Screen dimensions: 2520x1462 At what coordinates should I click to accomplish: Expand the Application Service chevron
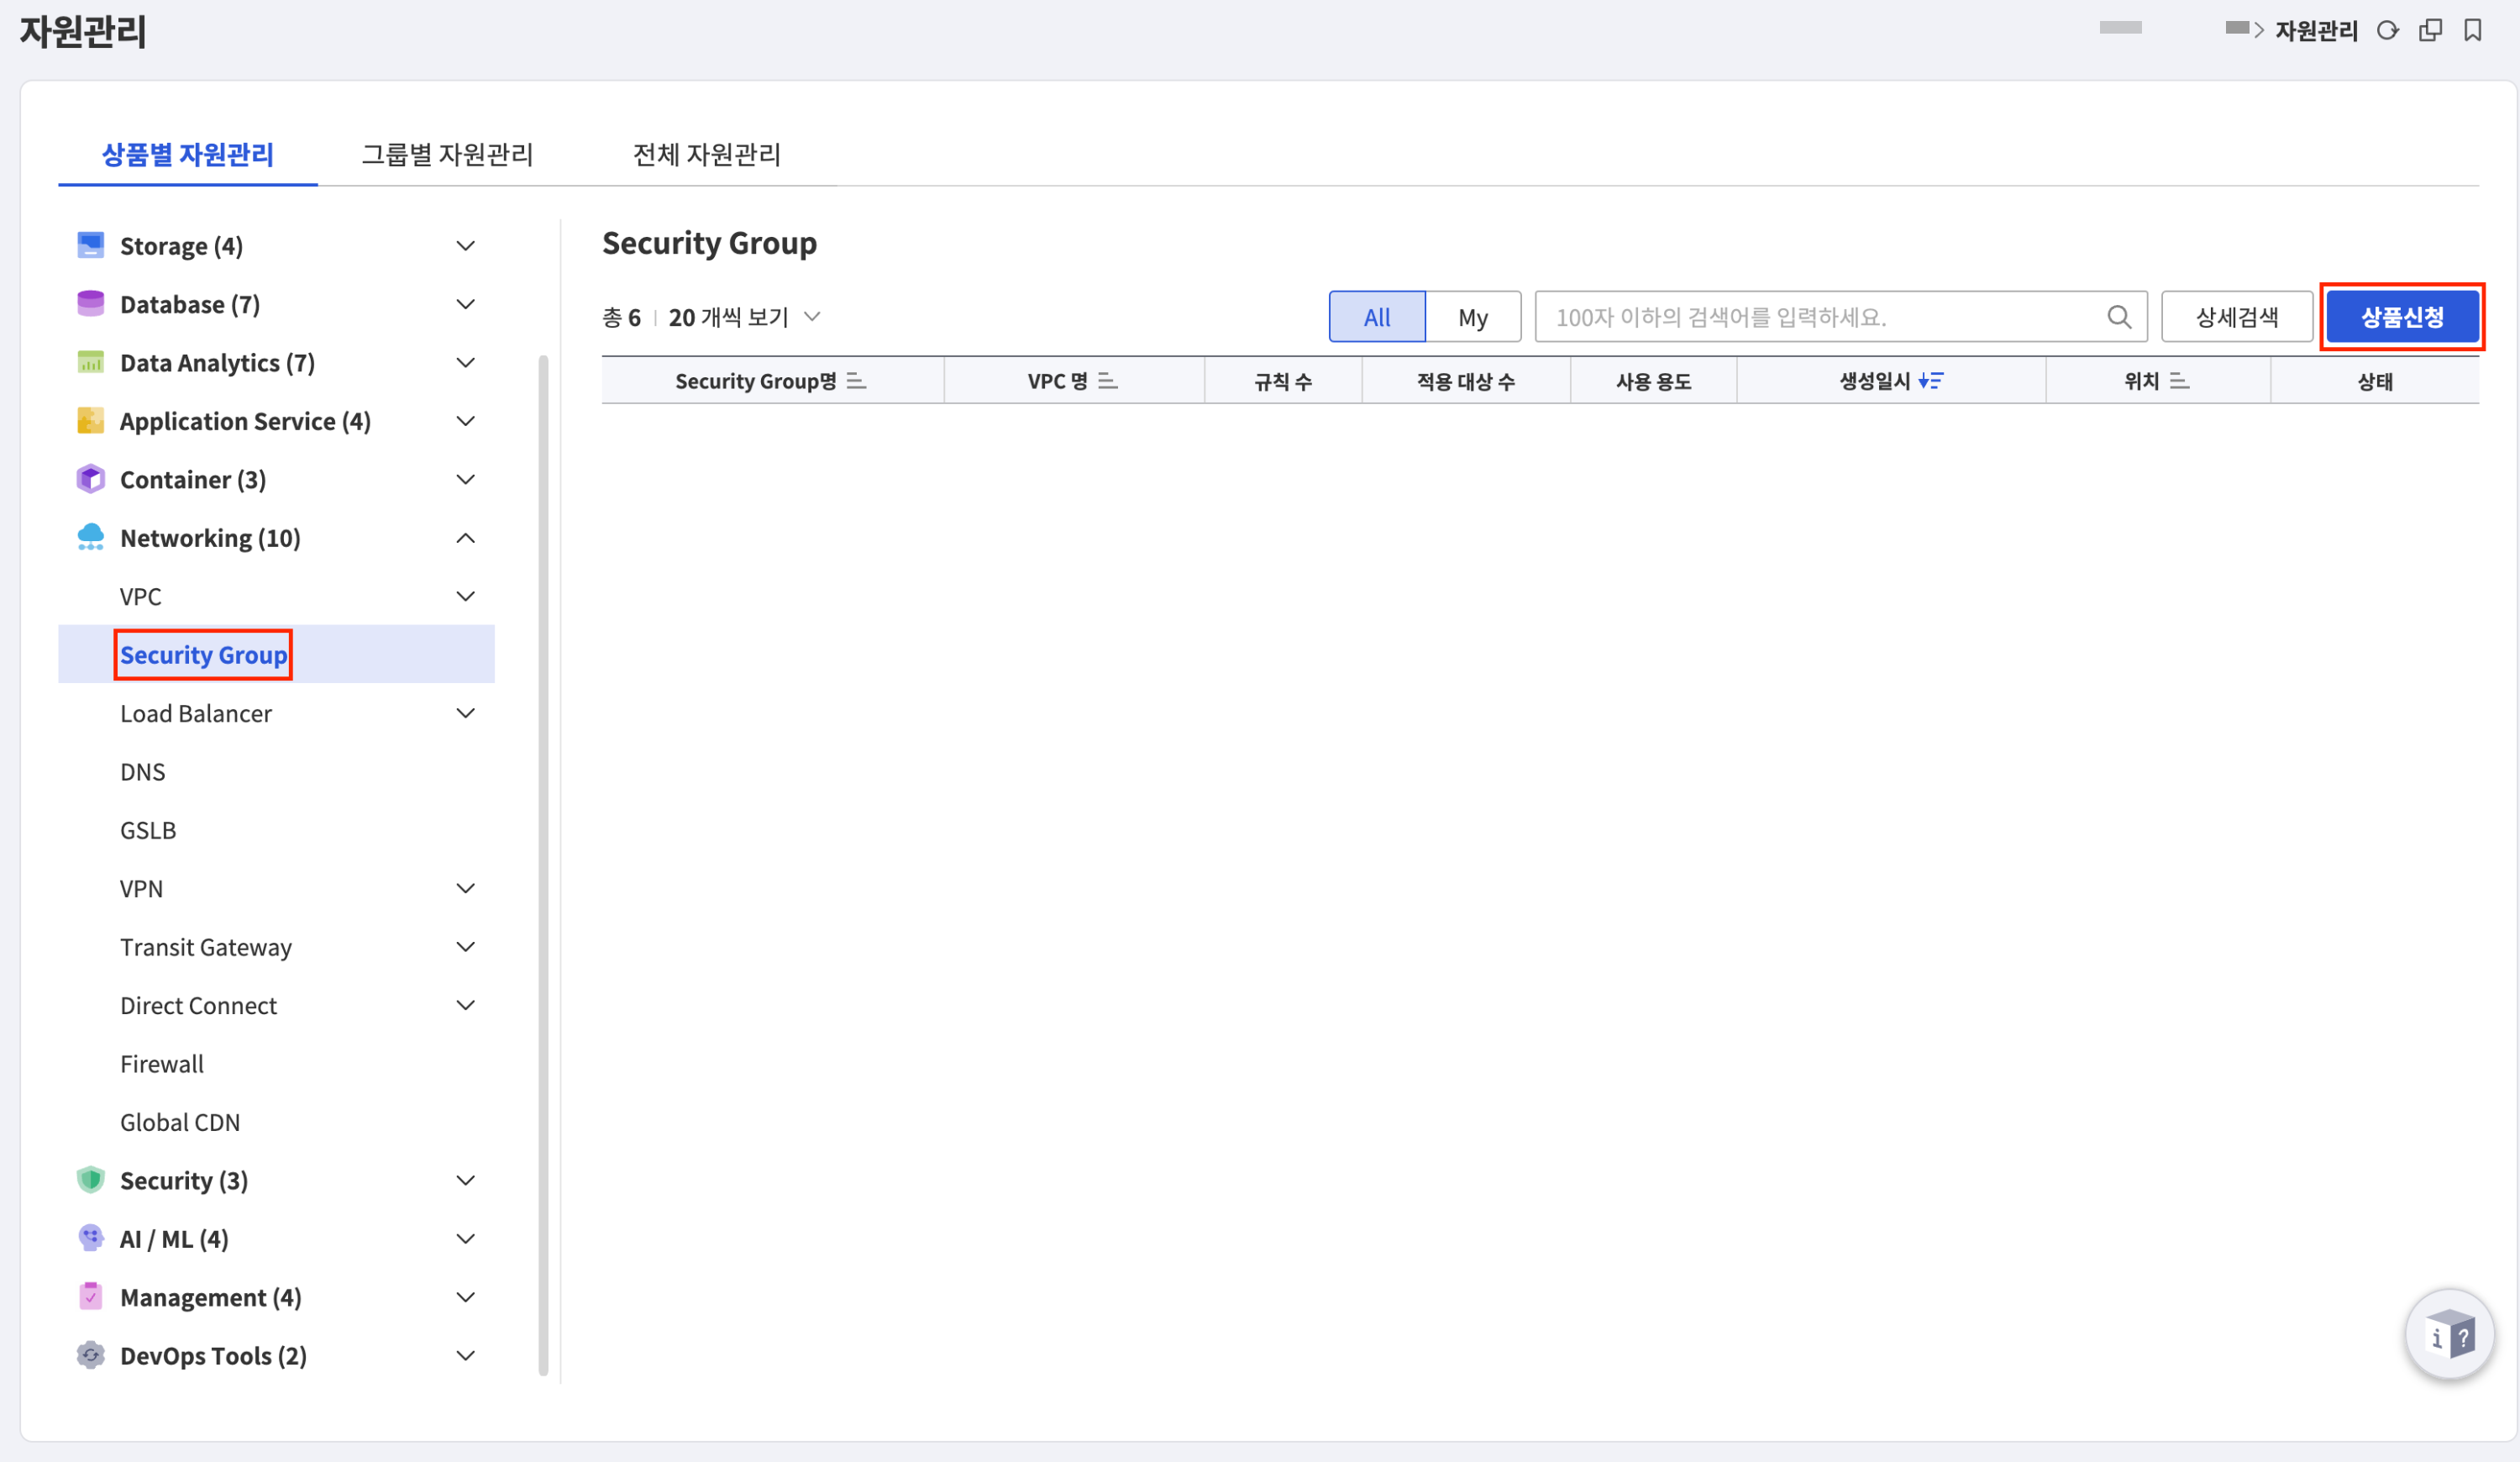click(x=465, y=420)
